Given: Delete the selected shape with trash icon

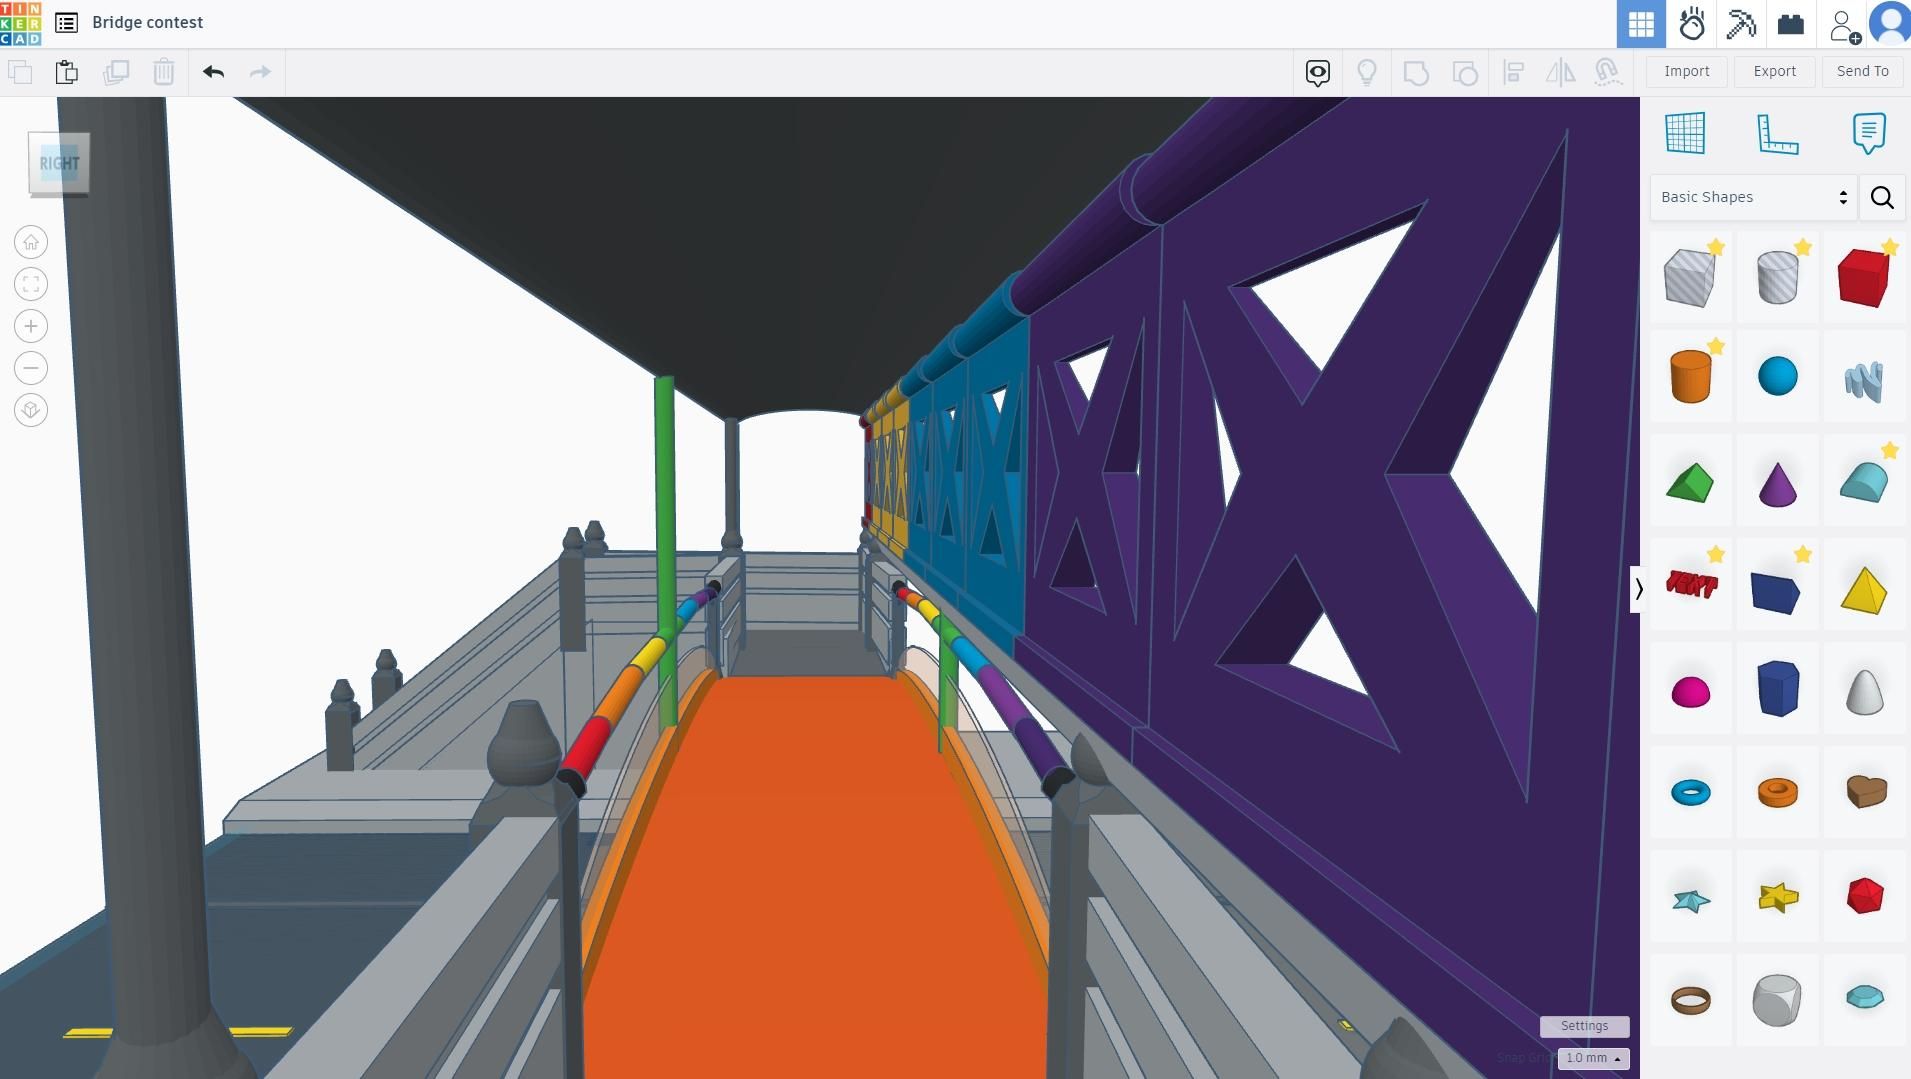Looking at the screenshot, I should (x=163, y=71).
